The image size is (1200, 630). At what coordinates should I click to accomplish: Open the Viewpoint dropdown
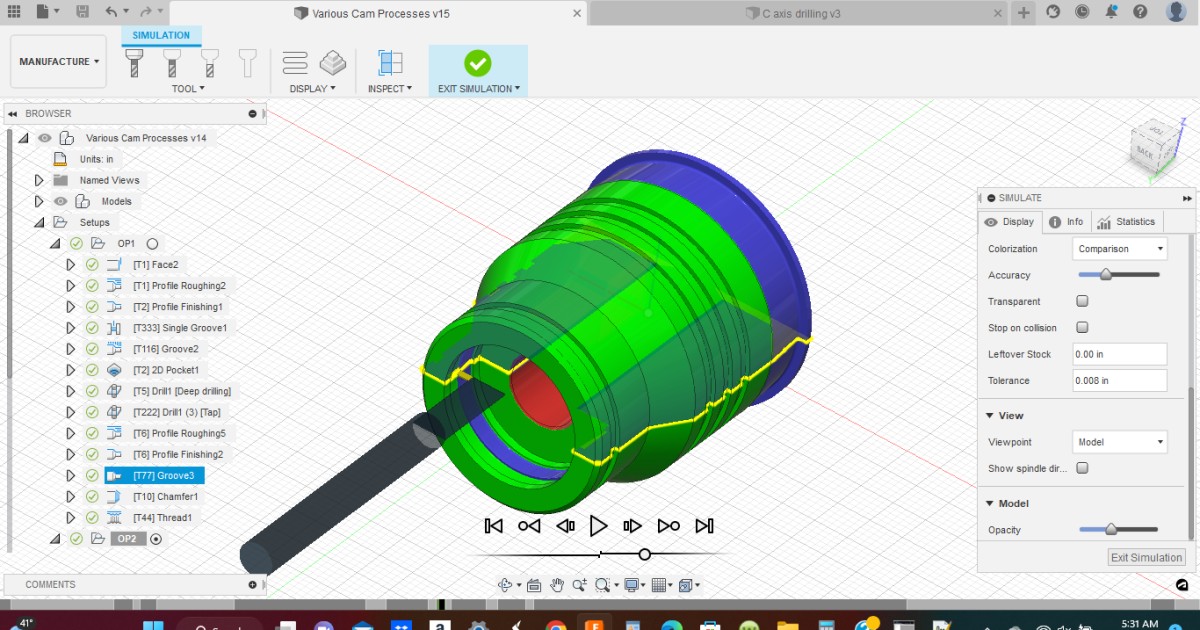click(x=1119, y=441)
